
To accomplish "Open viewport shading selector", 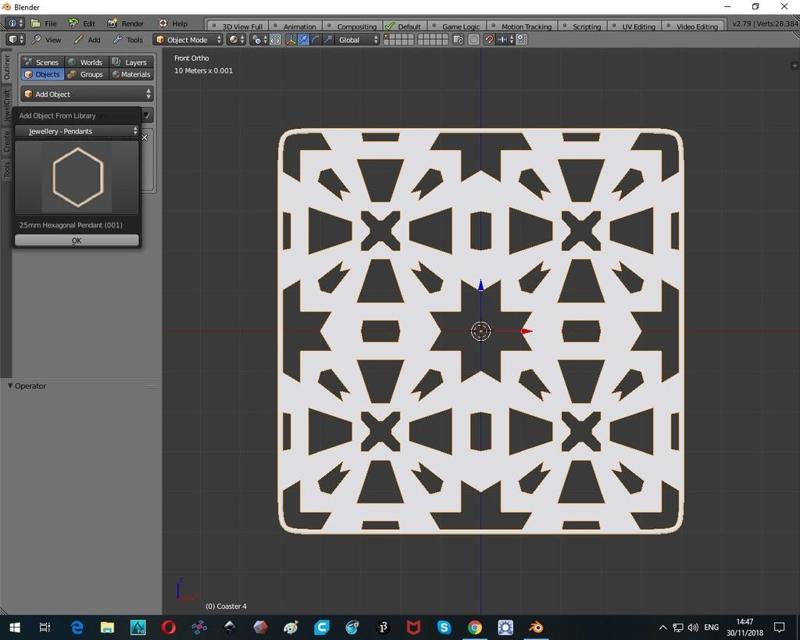I will (x=236, y=40).
